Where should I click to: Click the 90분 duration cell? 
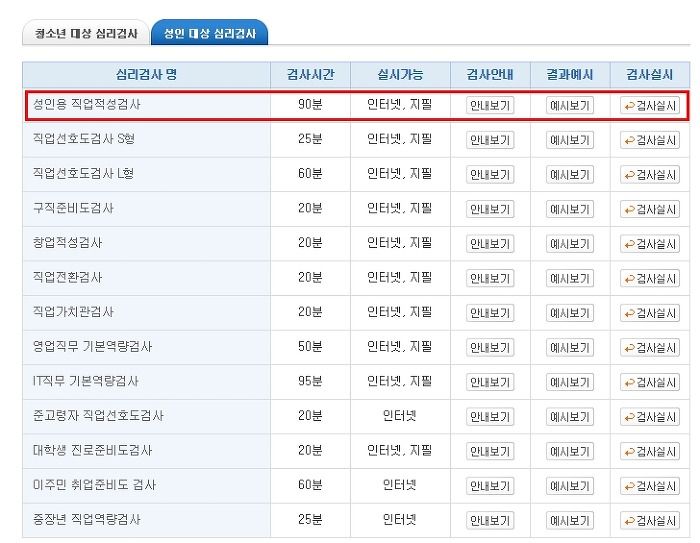pyautogui.click(x=310, y=104)
